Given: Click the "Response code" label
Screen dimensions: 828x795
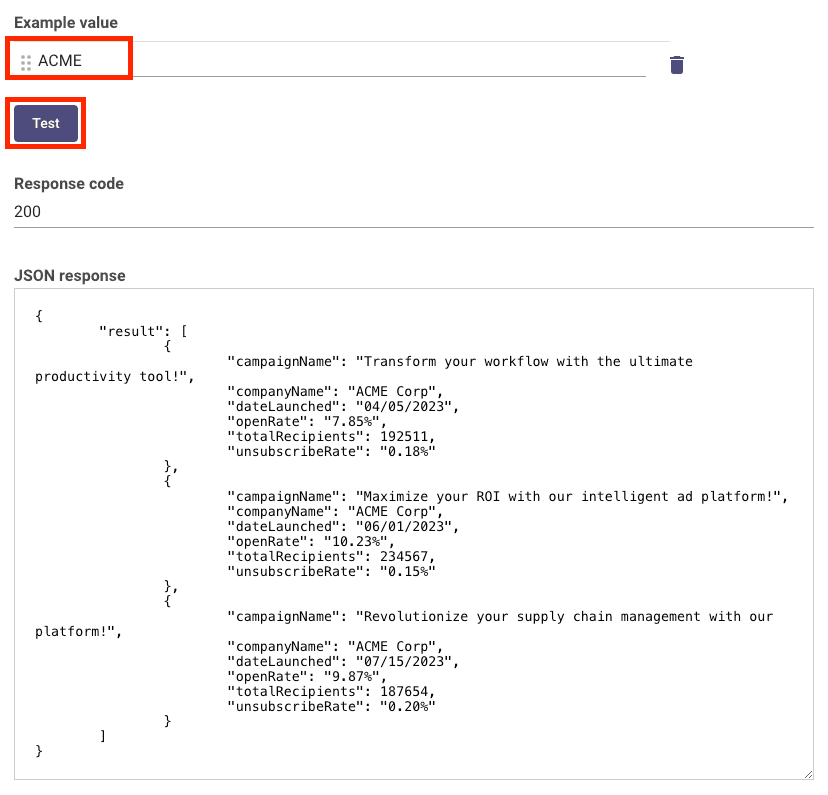Looking at the screenshot, I should 69,184.
